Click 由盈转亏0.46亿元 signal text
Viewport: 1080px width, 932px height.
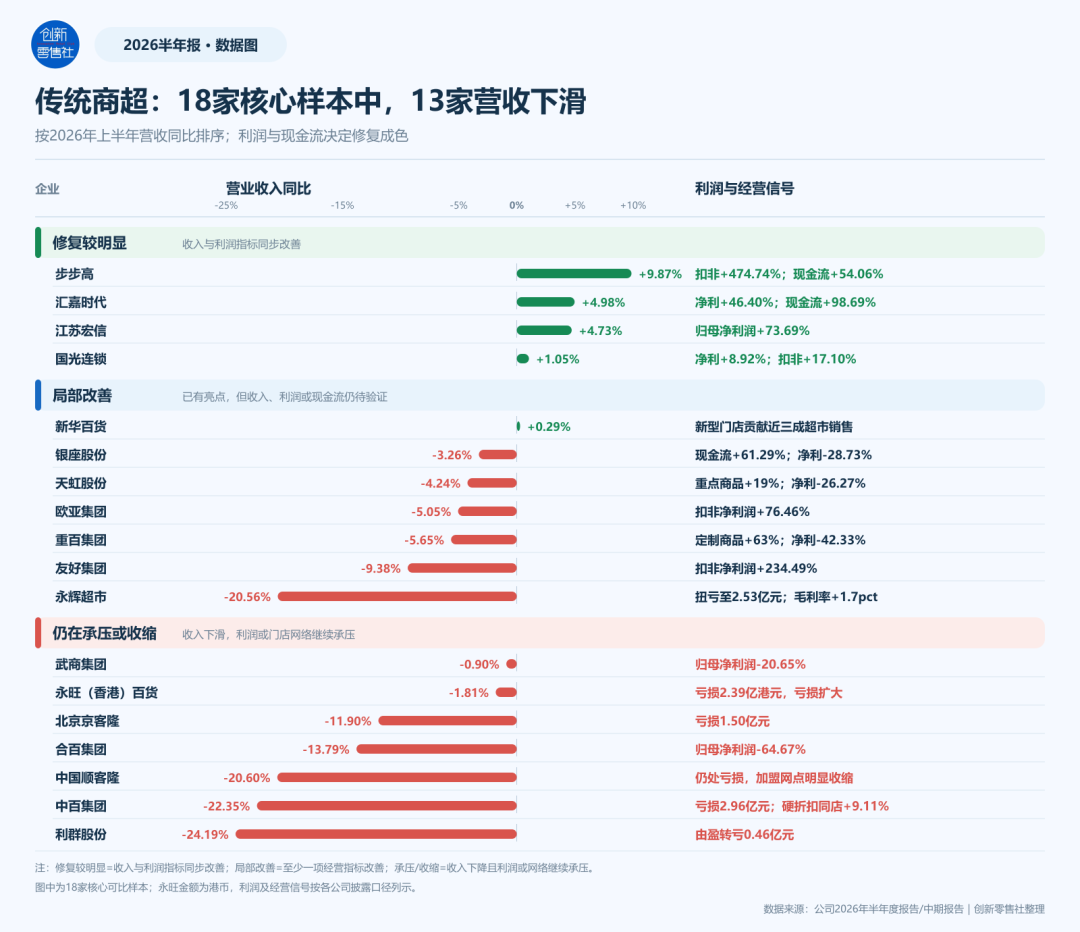pyautogui.click(x=744, y=834)
